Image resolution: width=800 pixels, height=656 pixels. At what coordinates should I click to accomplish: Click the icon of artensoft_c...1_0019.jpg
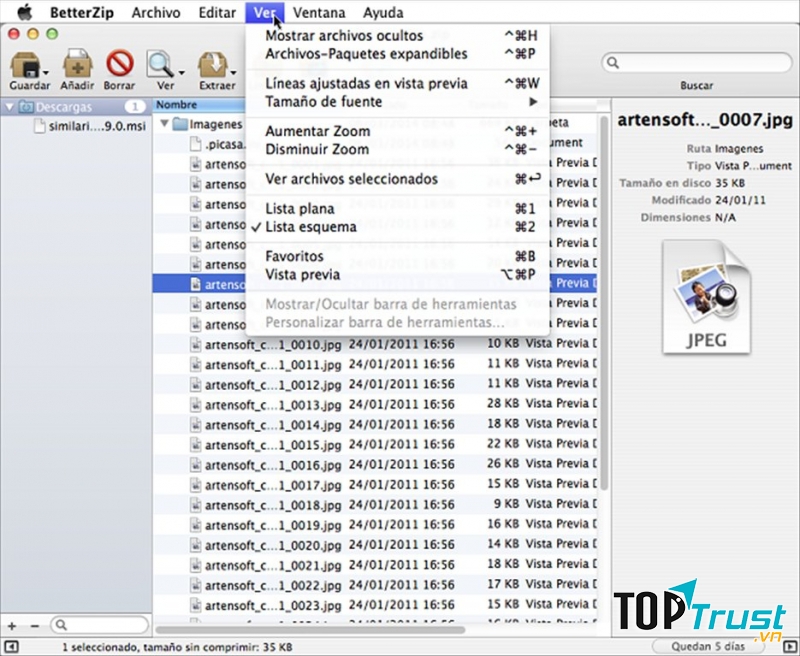195,525
